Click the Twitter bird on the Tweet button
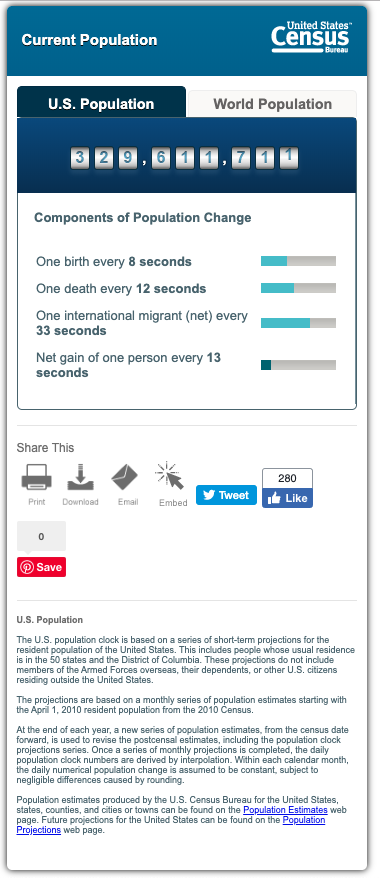This screenshot has height=878, width=380. [x=209, y=495]
